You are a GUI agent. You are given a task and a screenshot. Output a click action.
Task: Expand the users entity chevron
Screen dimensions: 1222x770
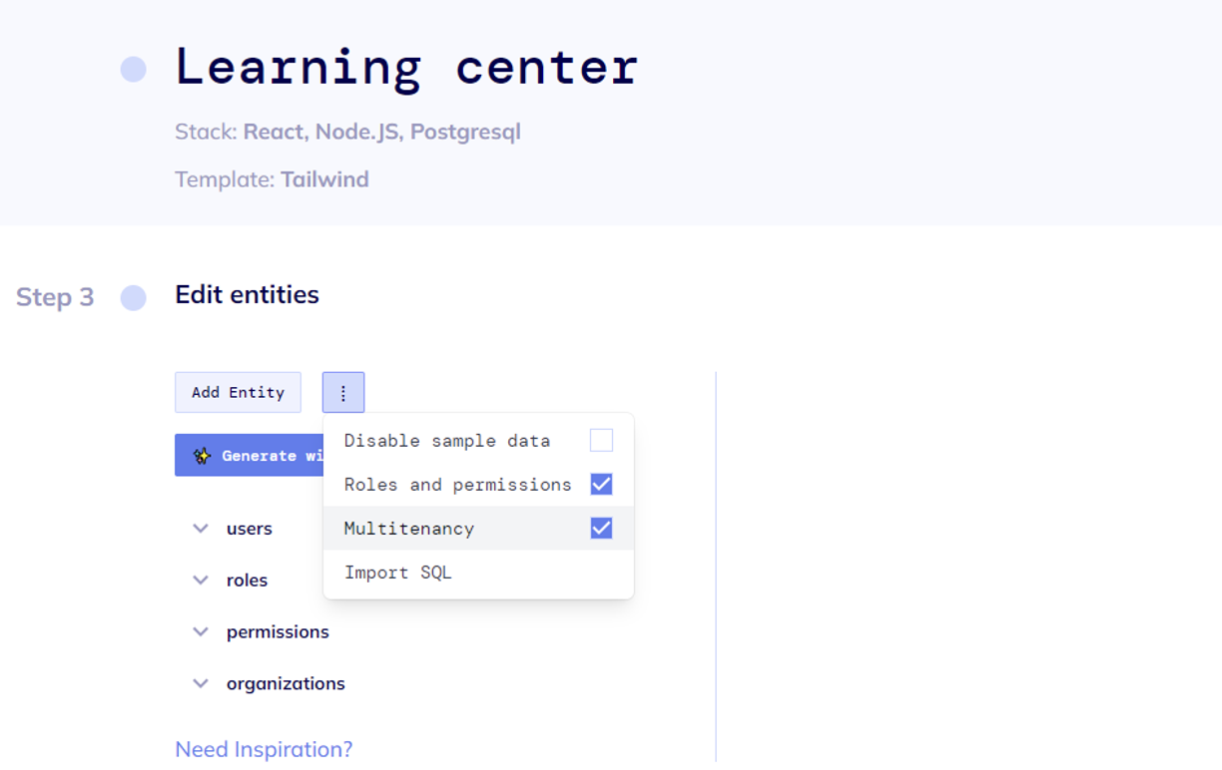coord(201,528)
